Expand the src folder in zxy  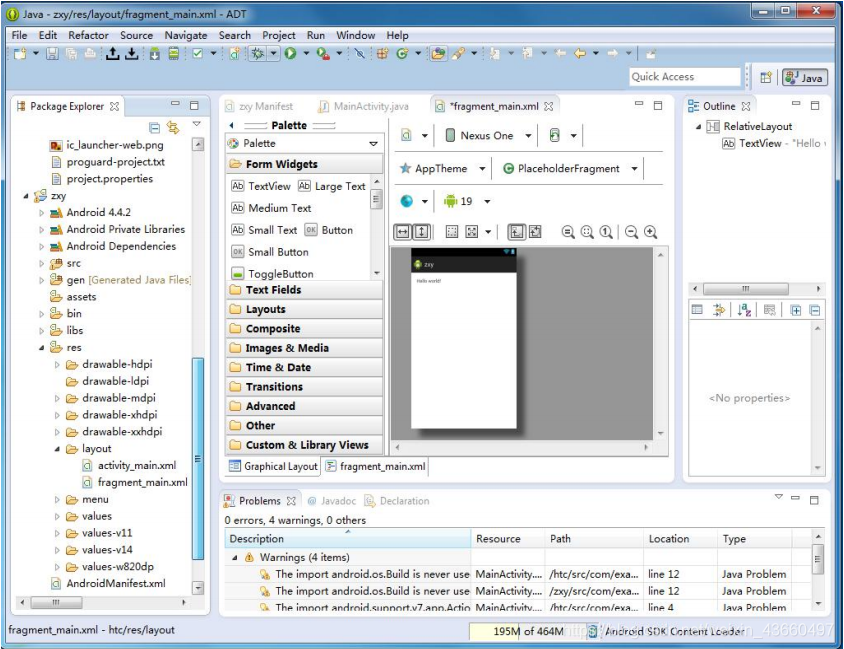click(x=41, y=264)
